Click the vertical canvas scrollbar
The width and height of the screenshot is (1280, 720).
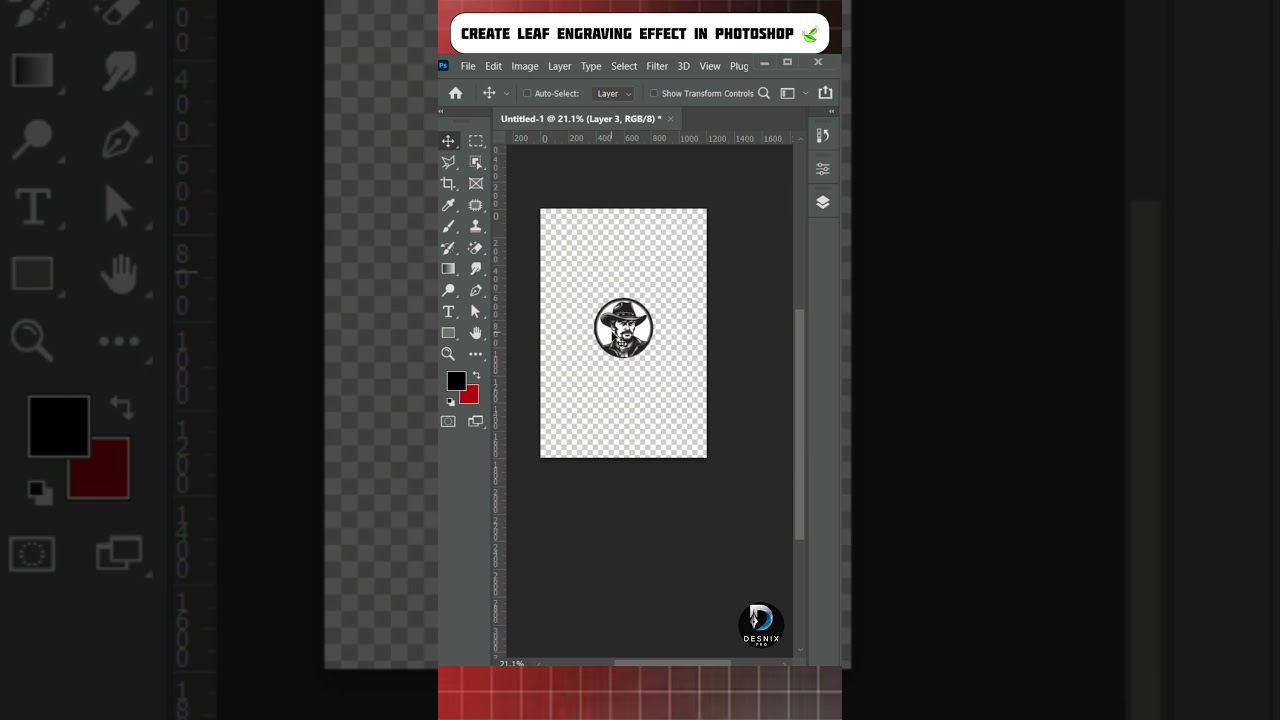799,424
